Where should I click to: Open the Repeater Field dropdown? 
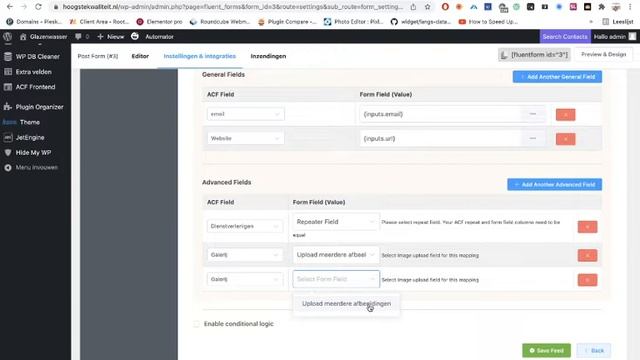click(336, 222)
